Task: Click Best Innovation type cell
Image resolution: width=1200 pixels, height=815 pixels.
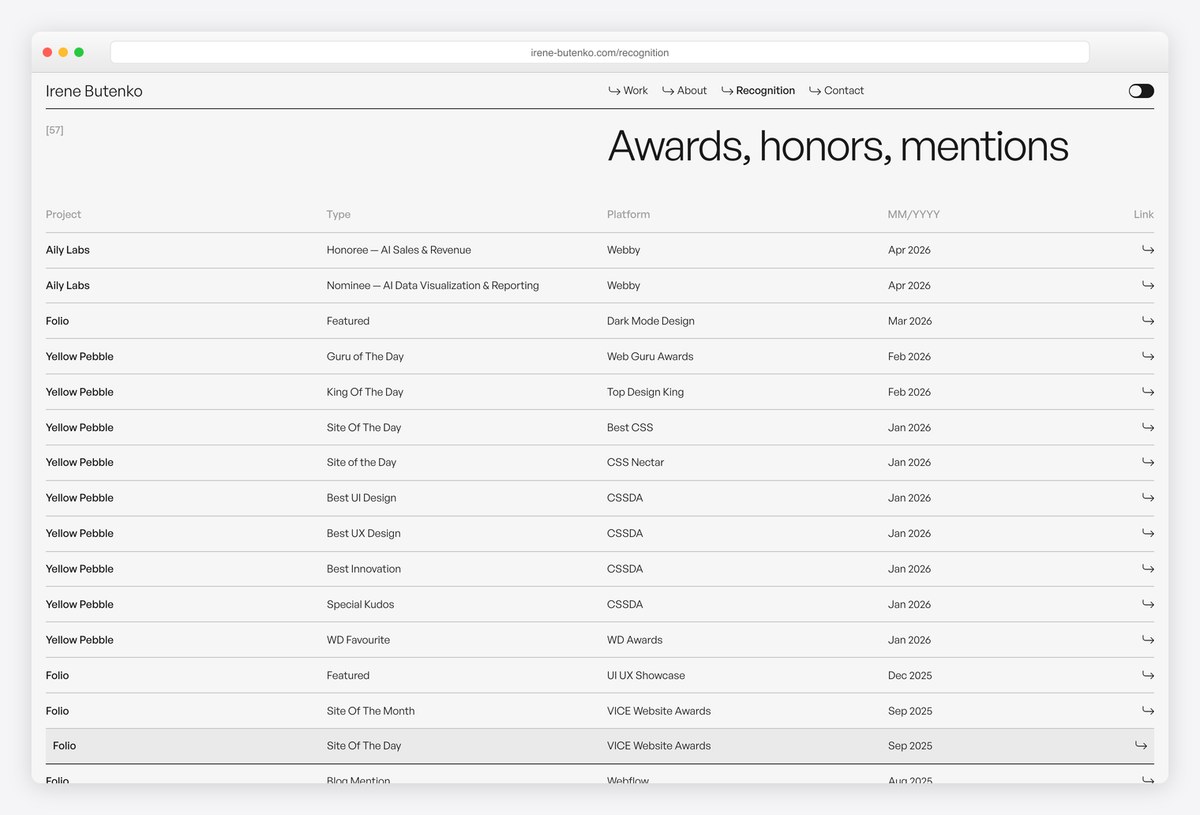Action: [364, 569]
